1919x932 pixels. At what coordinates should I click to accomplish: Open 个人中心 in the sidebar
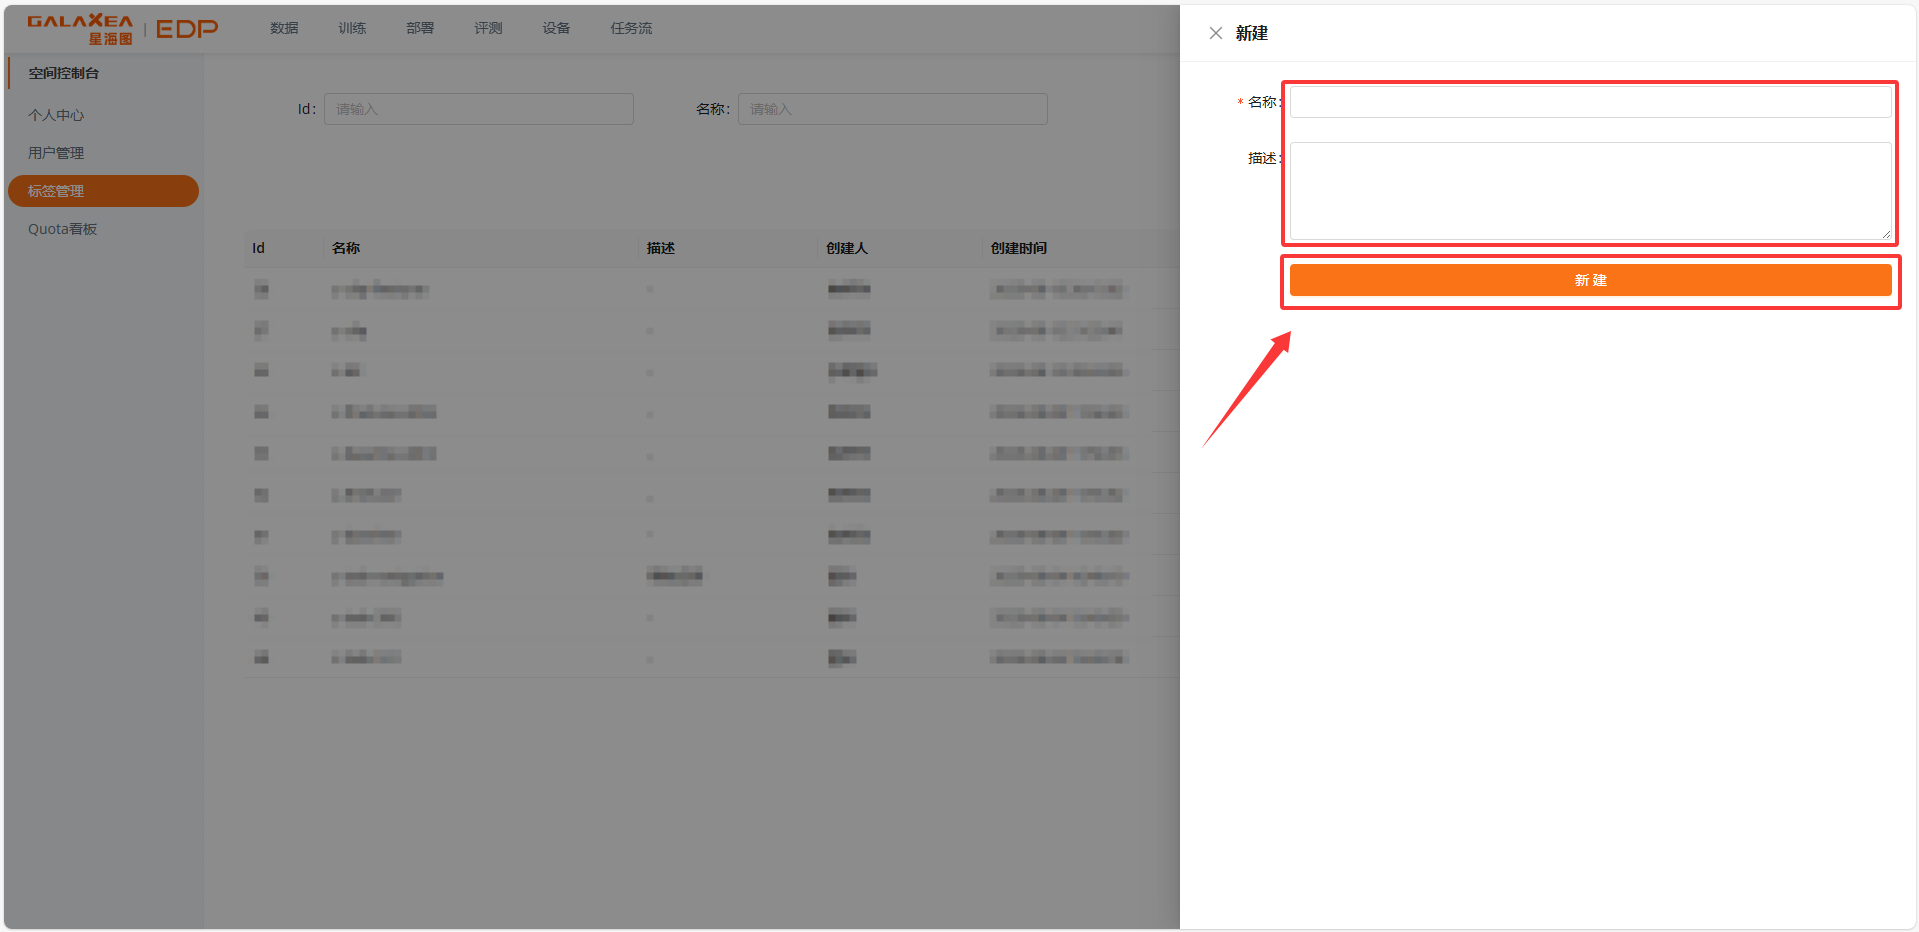pyautogui.click(x=56, y=115)
